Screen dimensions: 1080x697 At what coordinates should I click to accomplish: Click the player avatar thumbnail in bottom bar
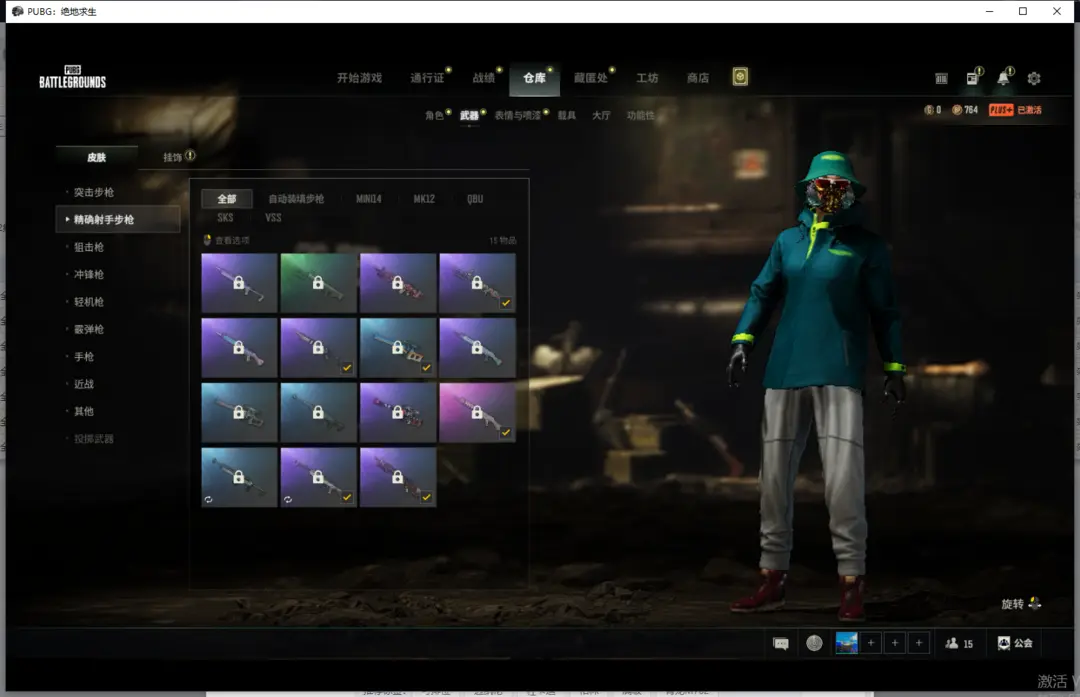[x=847, y=643]
